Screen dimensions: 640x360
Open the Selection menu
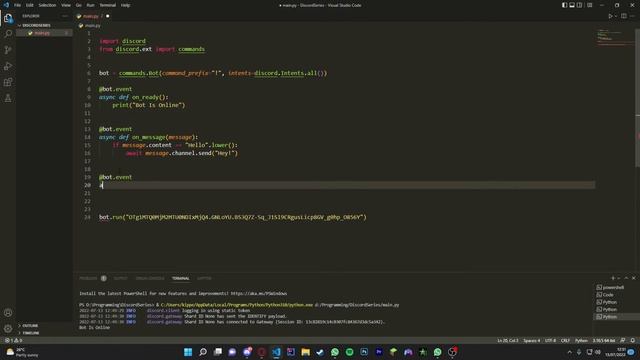tap(47, 5)
